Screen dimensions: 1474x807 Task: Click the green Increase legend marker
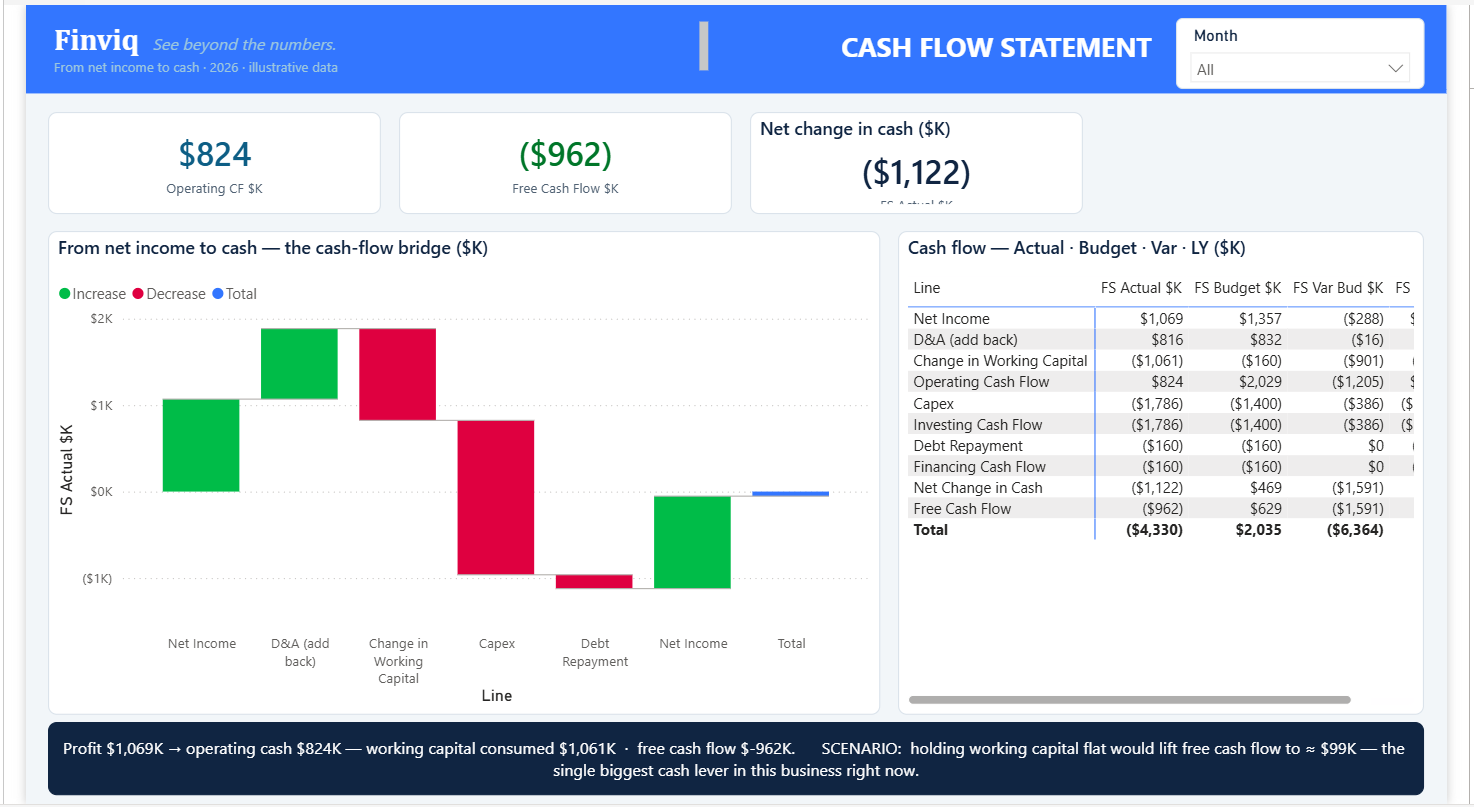point(65,294)
